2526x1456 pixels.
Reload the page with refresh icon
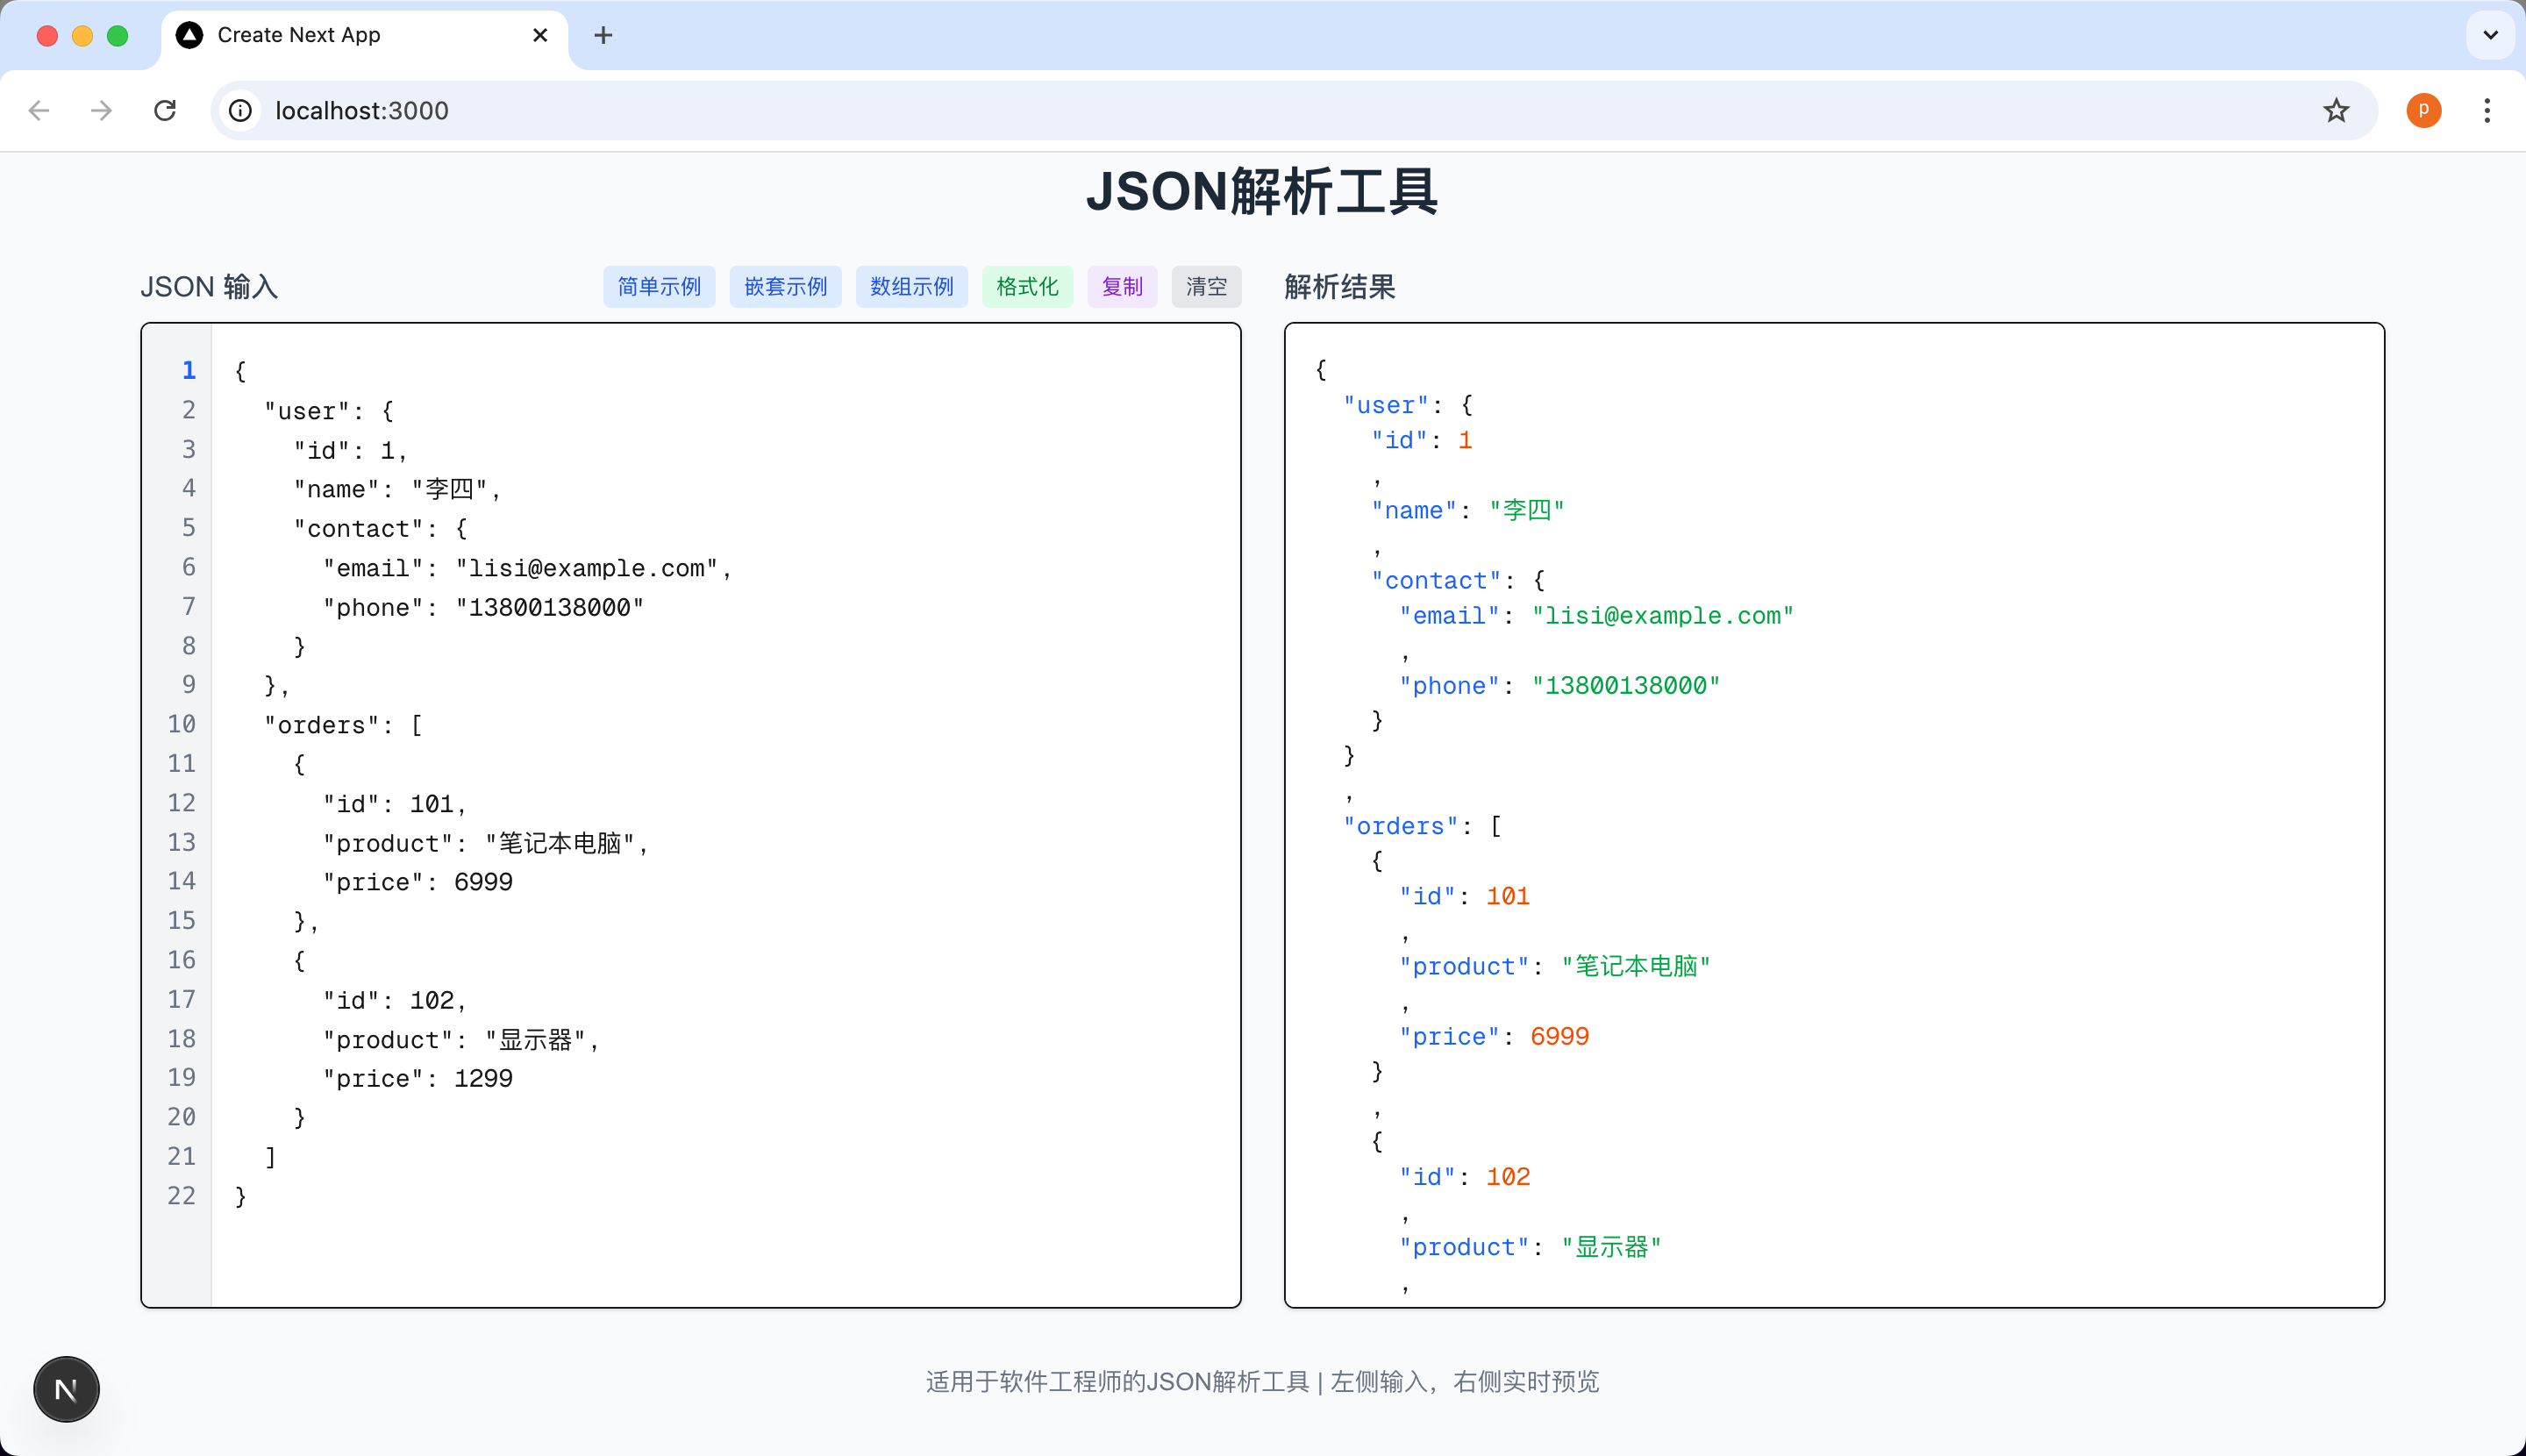tap(165, 110)
